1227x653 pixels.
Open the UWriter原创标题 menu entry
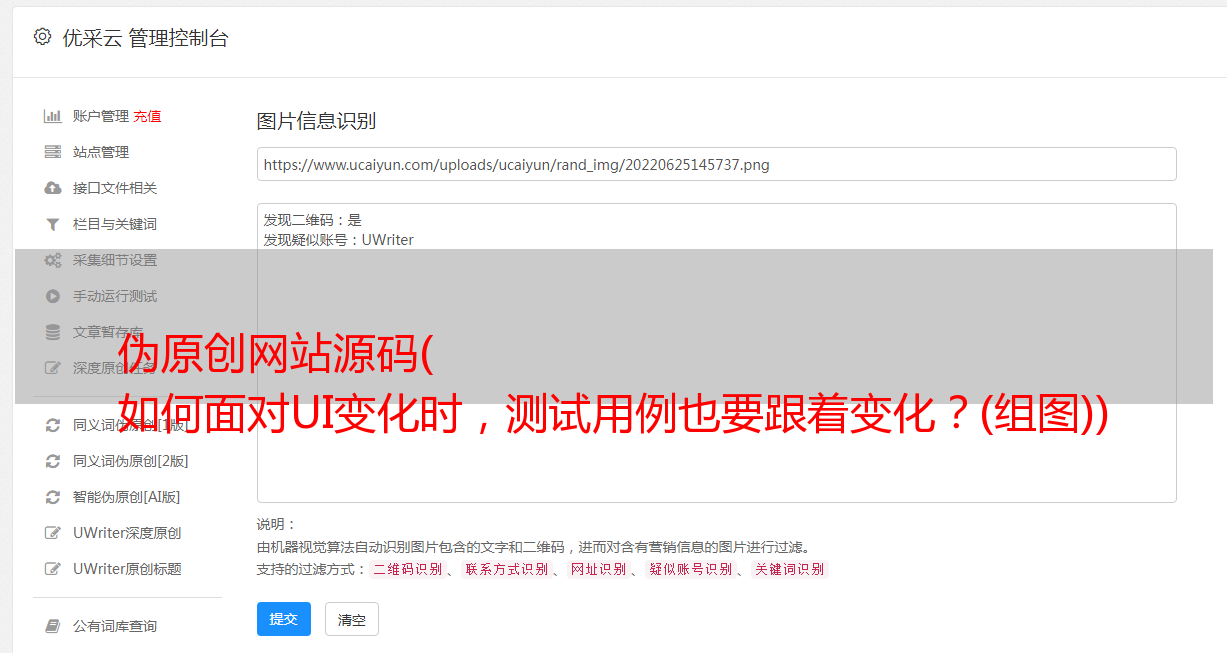127,569
